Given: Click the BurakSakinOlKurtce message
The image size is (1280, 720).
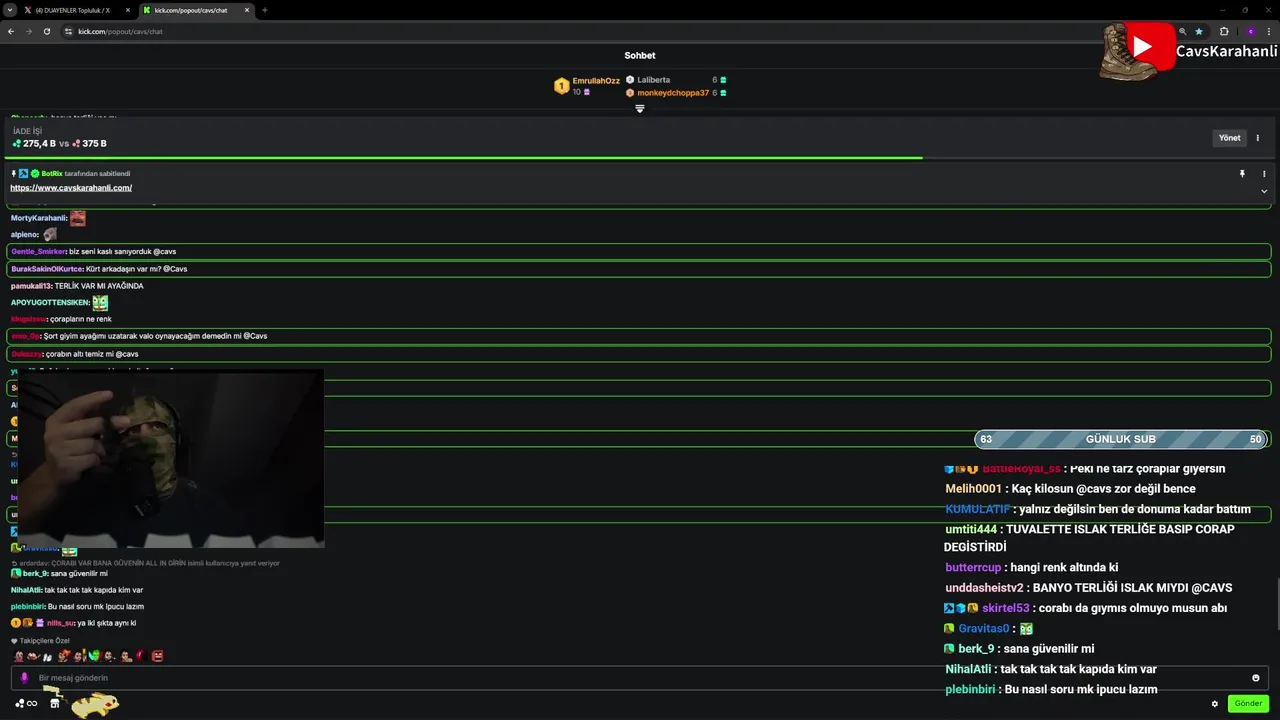Looking at the screenshot, I should click(639, 269).
